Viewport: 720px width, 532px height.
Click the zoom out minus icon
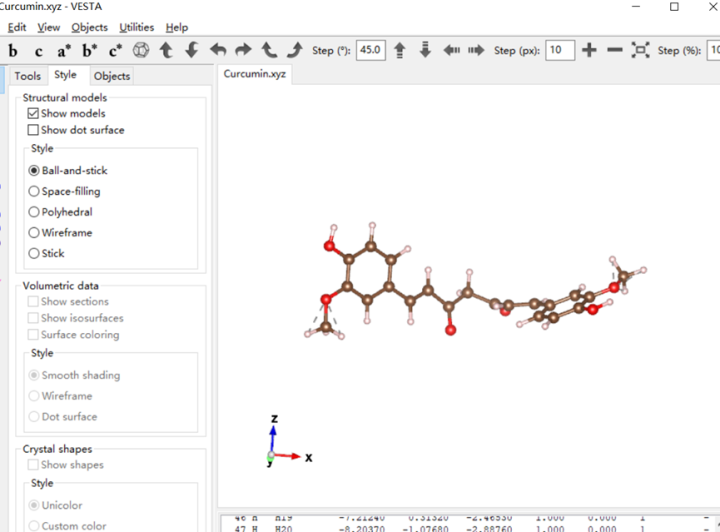pos(615,50)
